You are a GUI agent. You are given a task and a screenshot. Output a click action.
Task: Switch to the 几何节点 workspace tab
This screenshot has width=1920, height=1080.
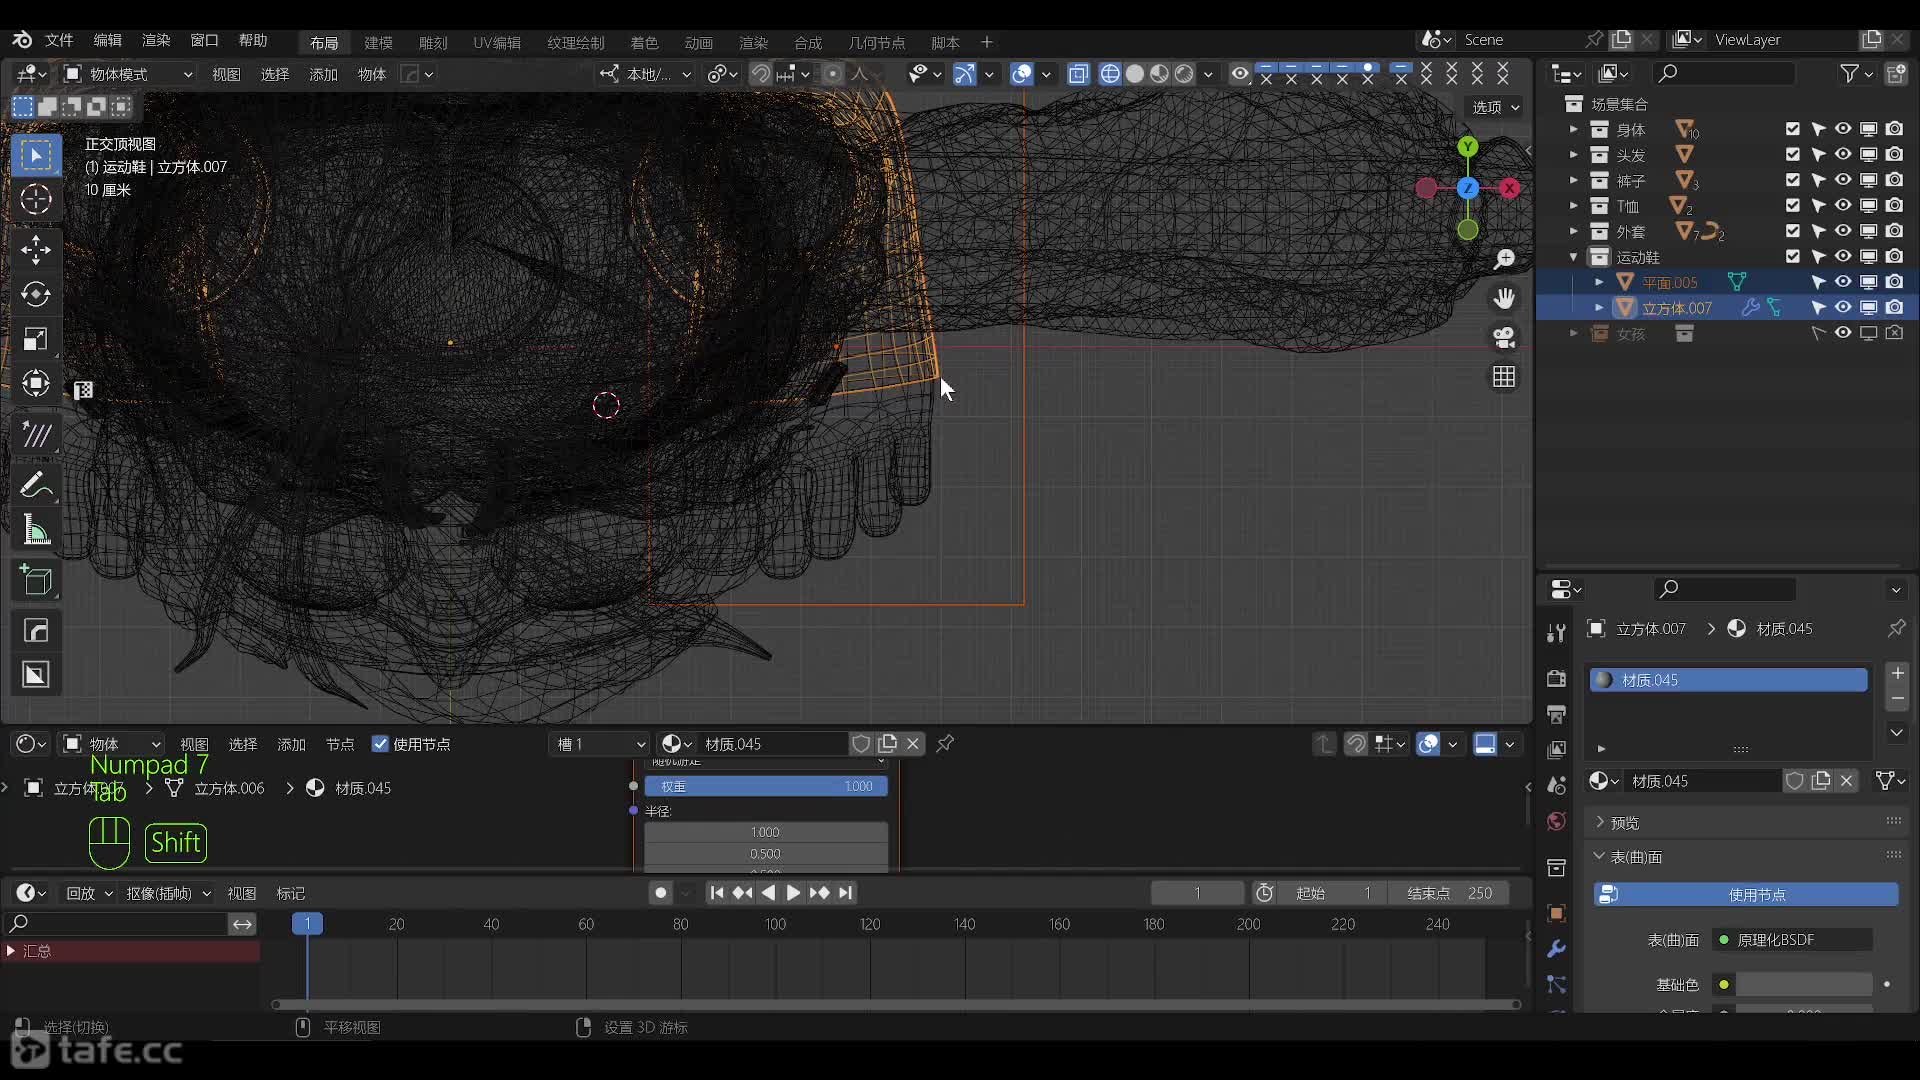point(877,42)
